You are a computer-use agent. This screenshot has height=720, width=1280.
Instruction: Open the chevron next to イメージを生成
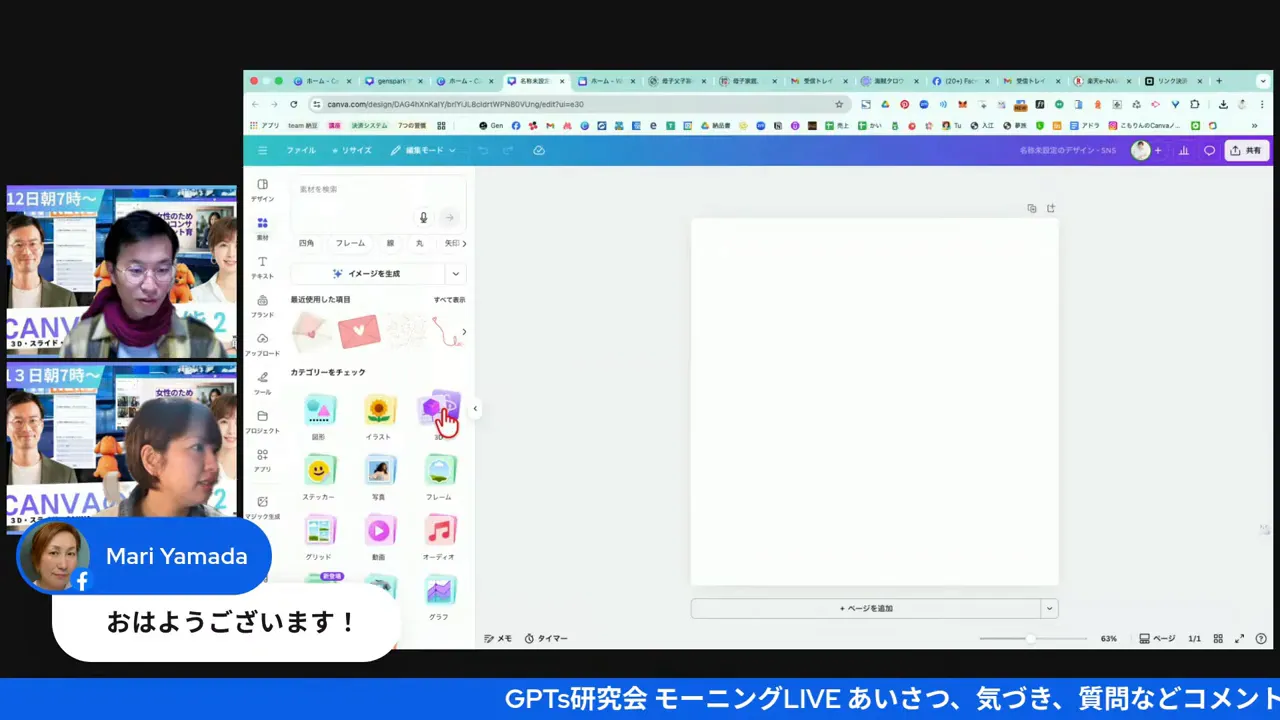pos(455,273)
